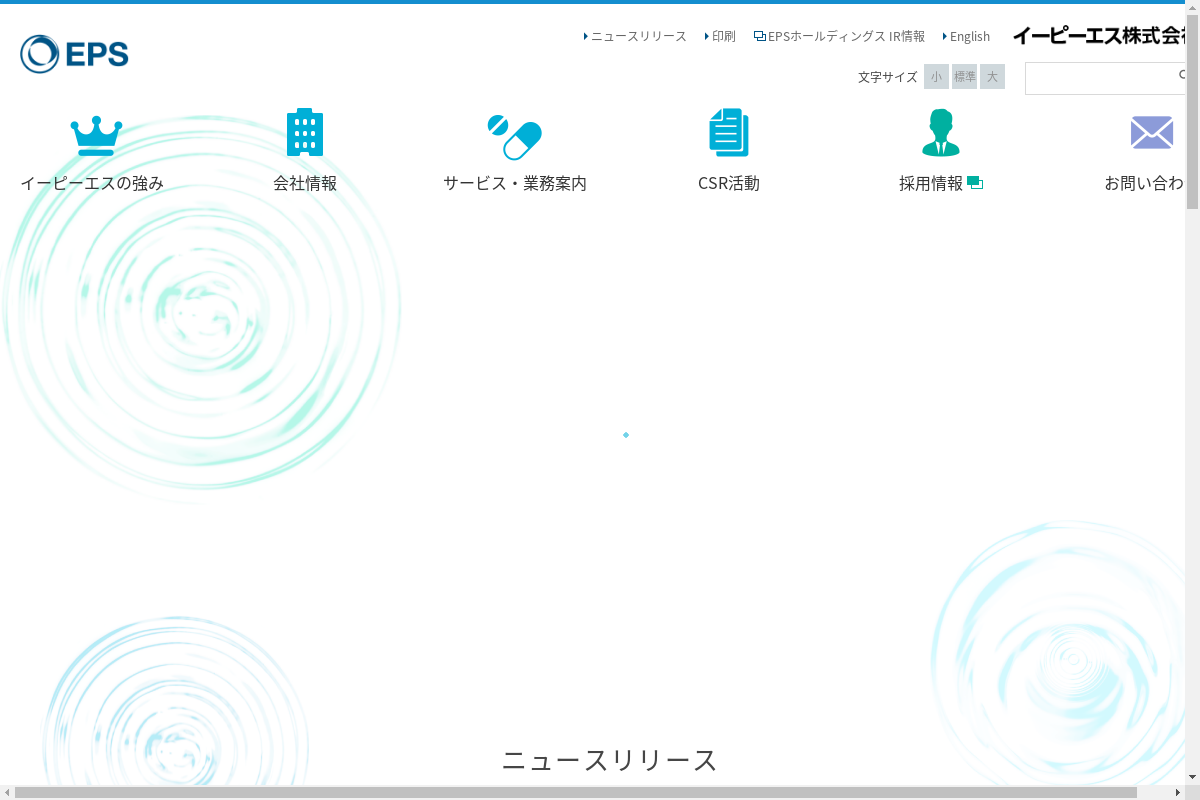
Task: Click the building icon for 会社情報
Action: pos(305,132)
